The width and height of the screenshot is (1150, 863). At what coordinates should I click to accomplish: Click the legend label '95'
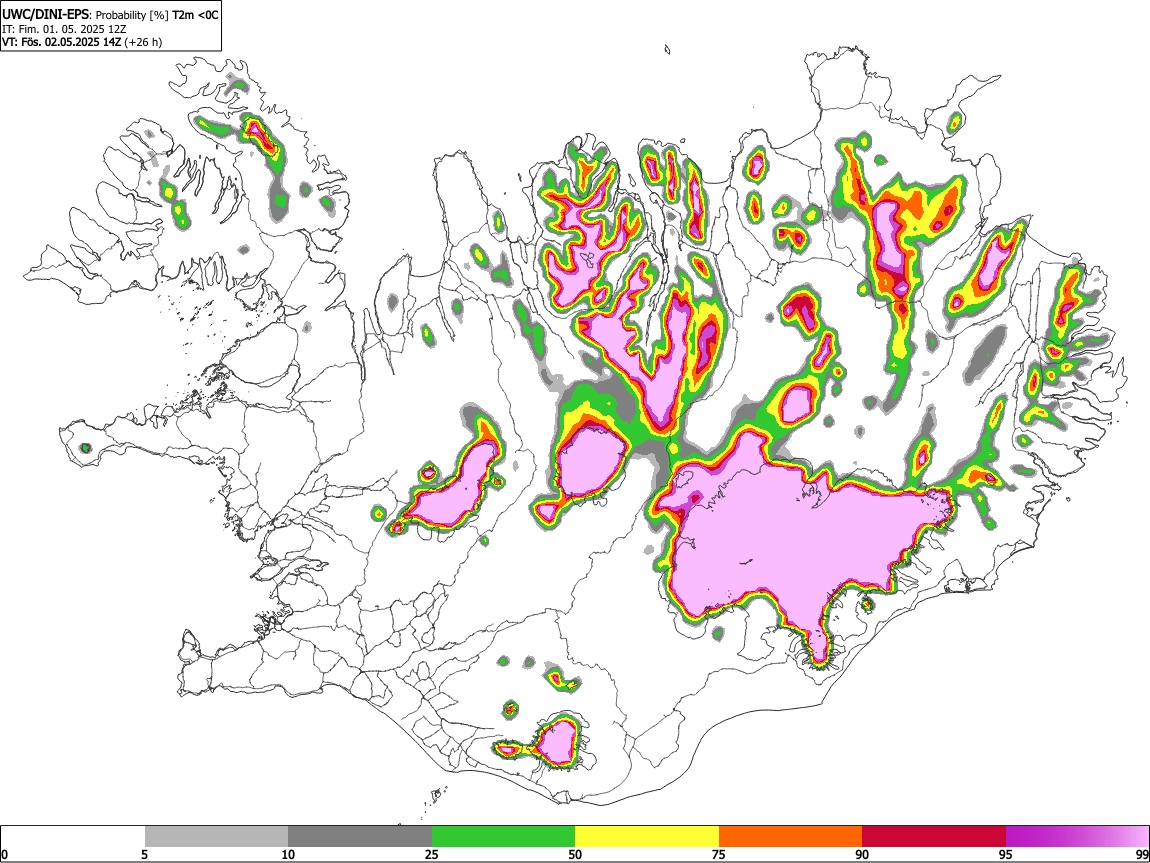1006,854
